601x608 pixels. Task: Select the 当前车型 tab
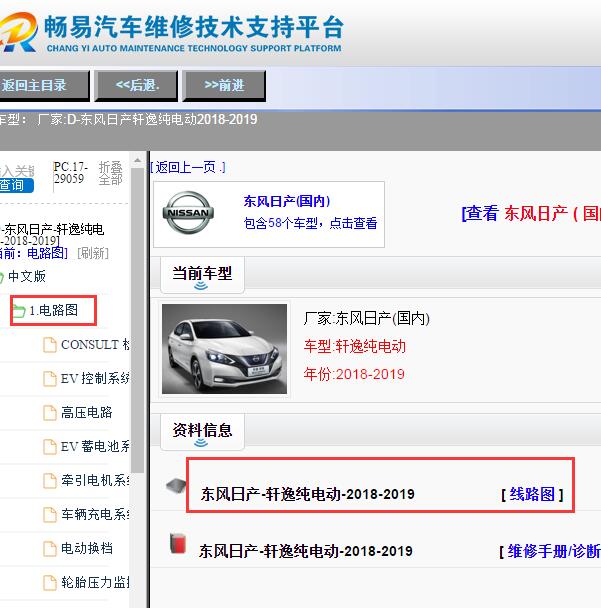click(202, 275)
